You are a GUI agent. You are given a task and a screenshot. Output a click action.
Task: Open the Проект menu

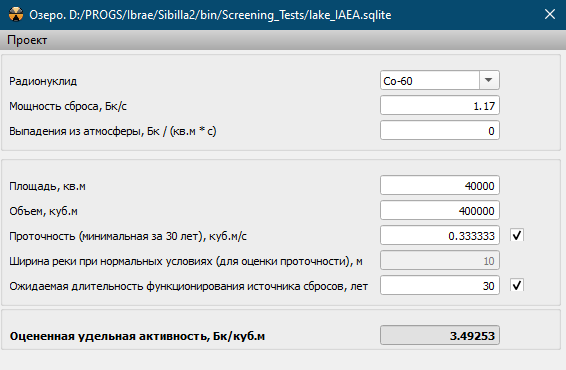[x=27, y=40]
